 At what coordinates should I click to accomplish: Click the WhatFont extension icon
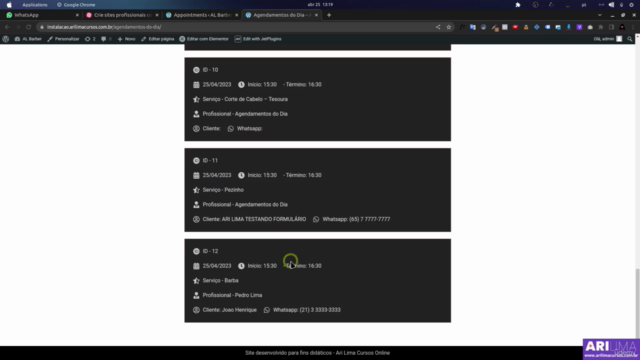coord(462,27)
